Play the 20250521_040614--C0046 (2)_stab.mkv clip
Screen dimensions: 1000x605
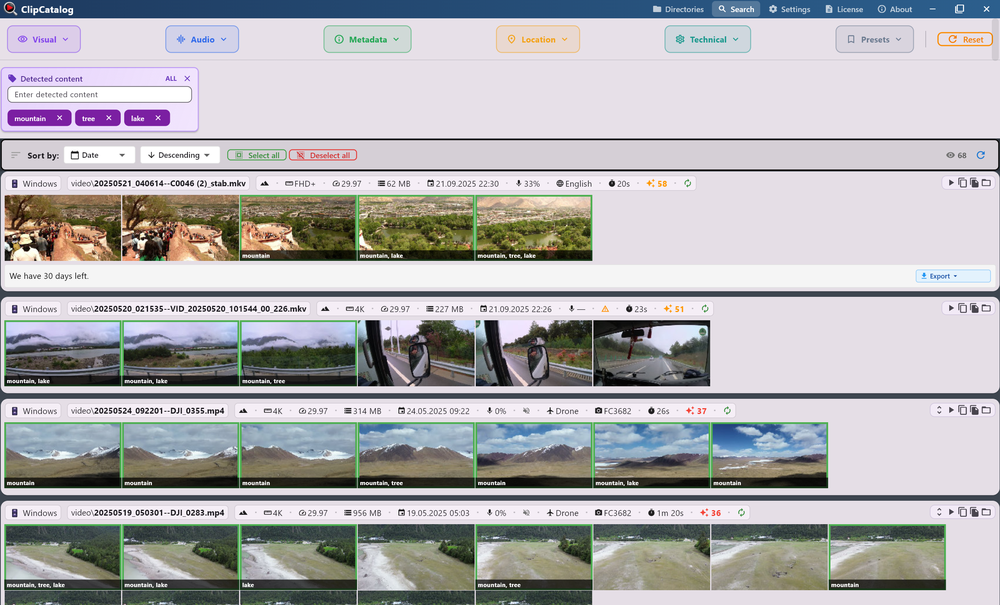pyautogui.click(x=951, y=182)
